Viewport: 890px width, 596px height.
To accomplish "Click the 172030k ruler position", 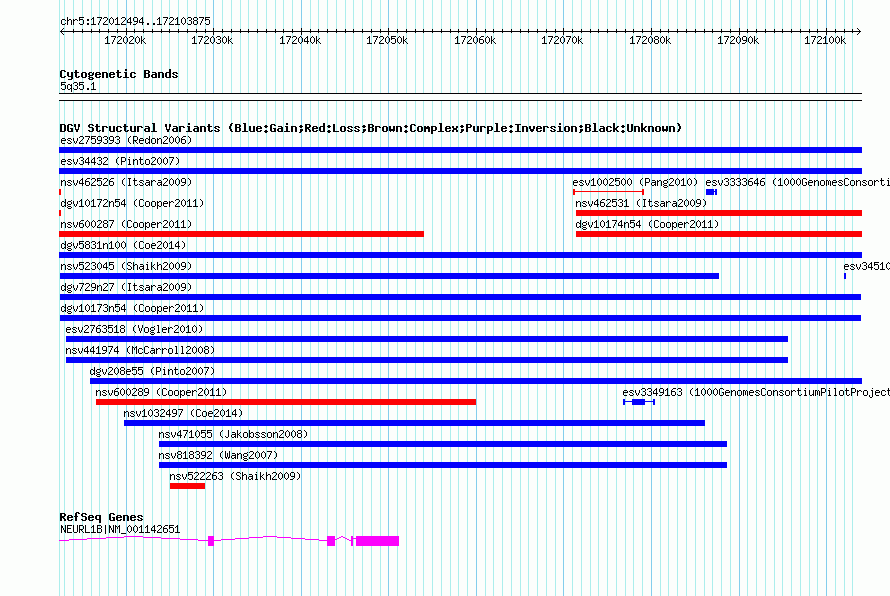I will tap(212, 40).
